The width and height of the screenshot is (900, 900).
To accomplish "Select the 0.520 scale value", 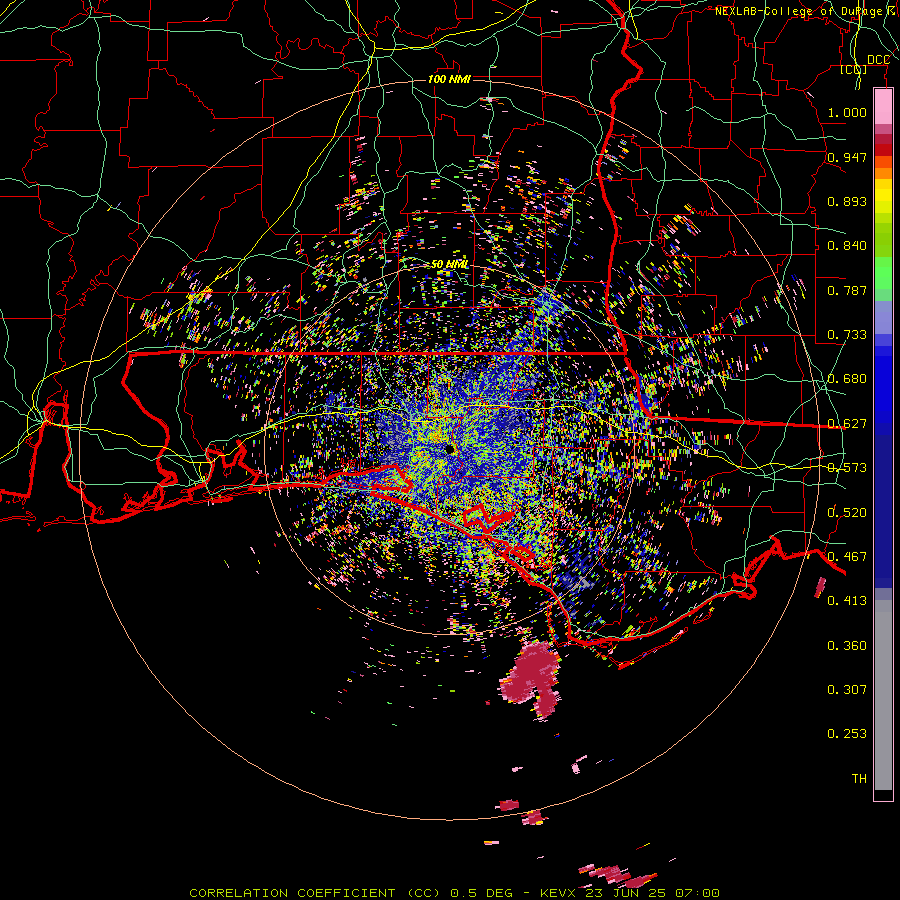I will [847, 513].
